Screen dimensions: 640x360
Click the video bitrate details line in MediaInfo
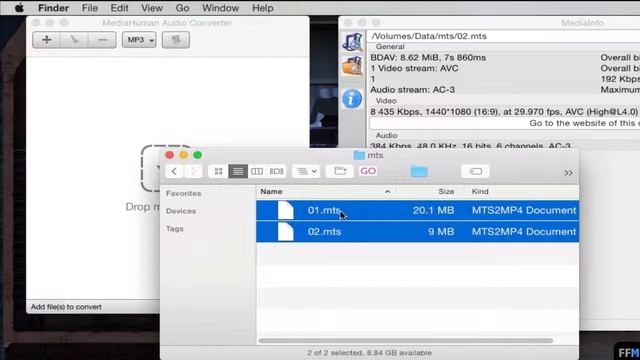click(504, 111)
